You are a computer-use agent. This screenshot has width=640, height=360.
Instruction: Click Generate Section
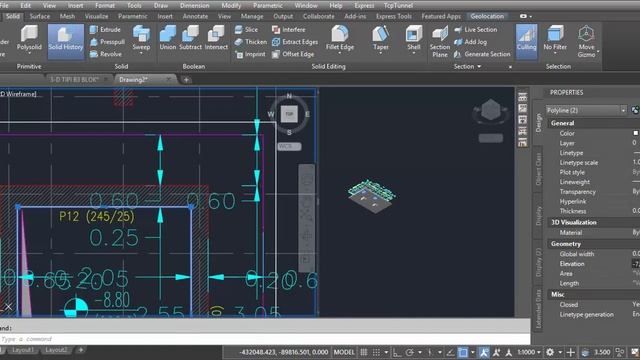(482, 54)
